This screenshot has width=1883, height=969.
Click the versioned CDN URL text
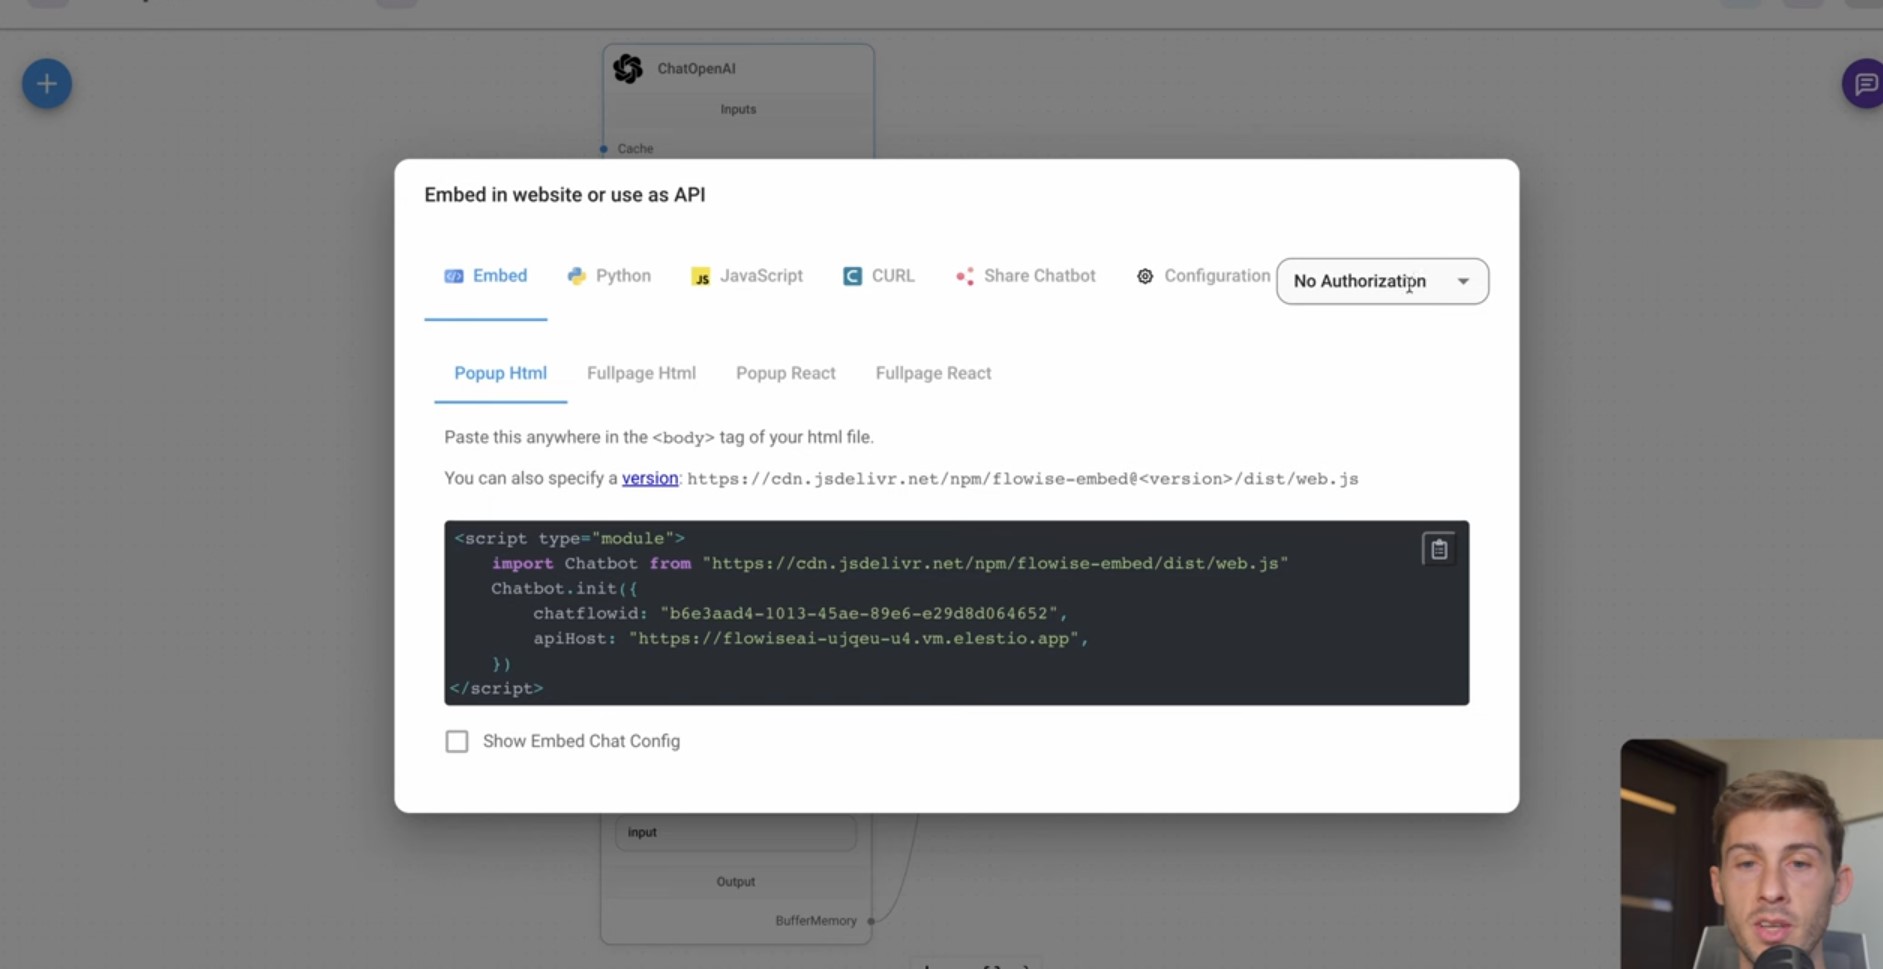[1022, 479]
